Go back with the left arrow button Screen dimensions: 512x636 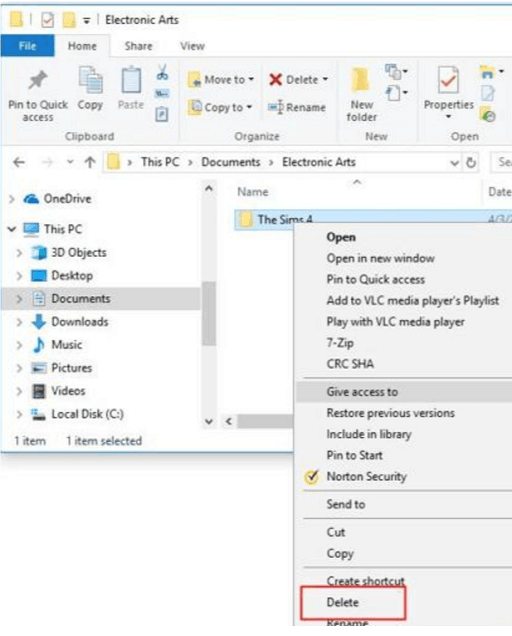click(19, 162)
